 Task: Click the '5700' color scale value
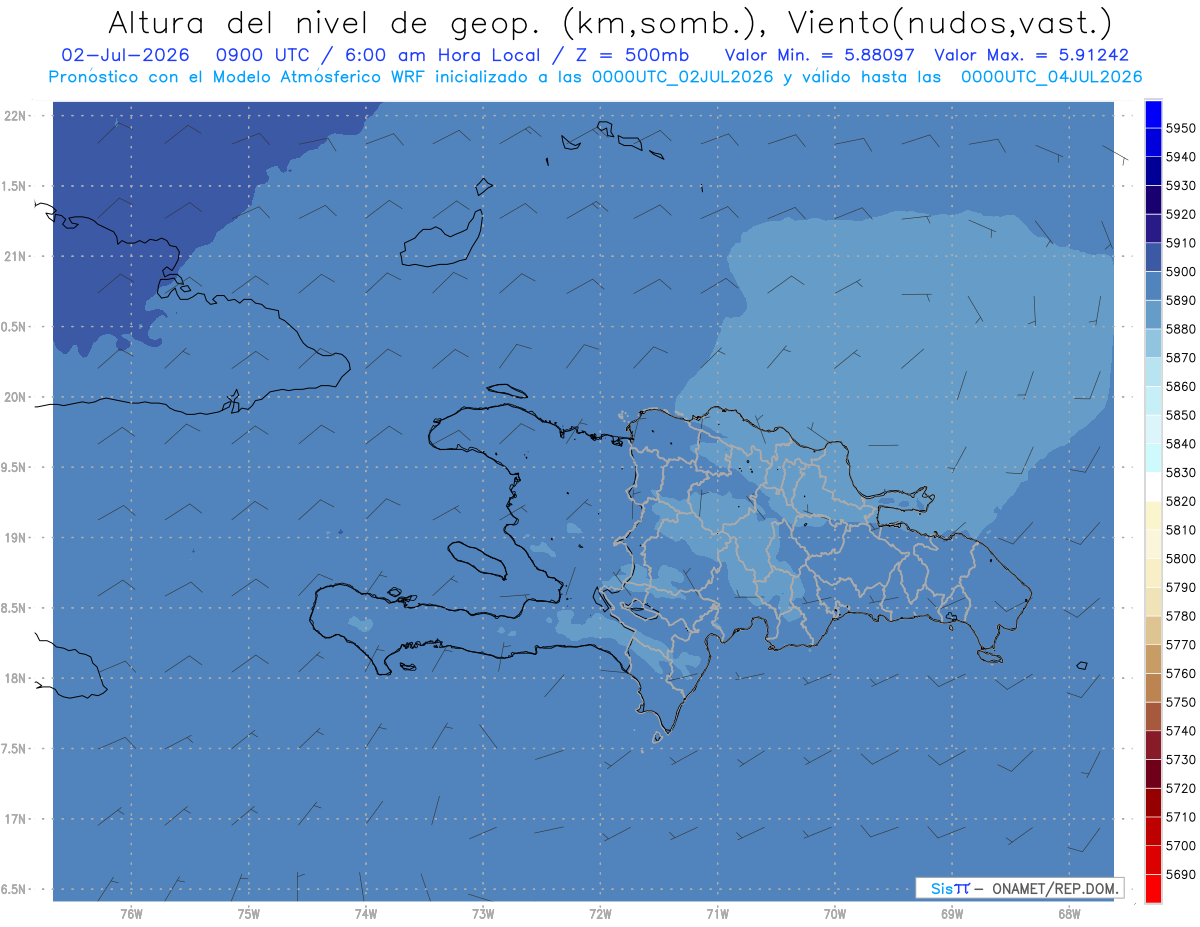[1180, 846]
